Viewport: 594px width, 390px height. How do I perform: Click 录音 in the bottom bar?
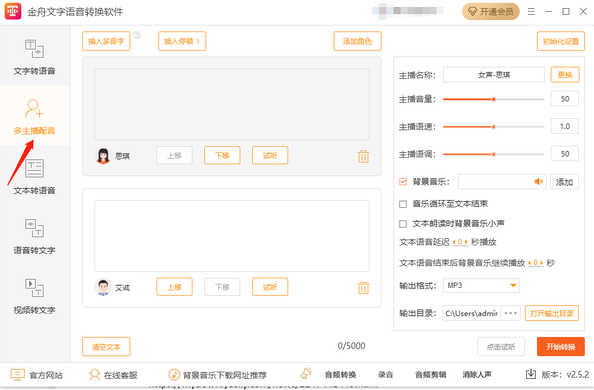click(385, 375)
